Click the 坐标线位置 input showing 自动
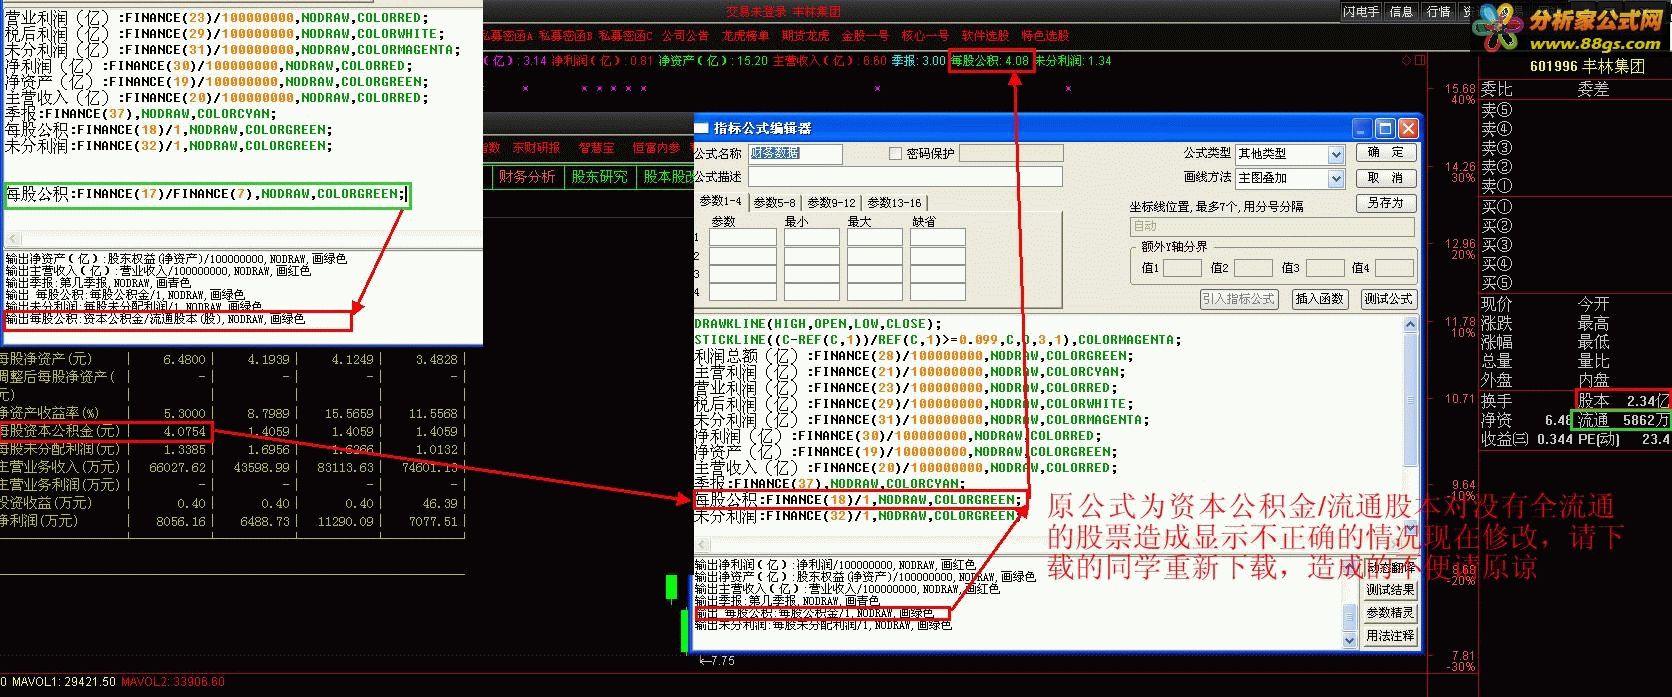Viewport: 1672px width, 697px height. click(x=1272, y=226)
